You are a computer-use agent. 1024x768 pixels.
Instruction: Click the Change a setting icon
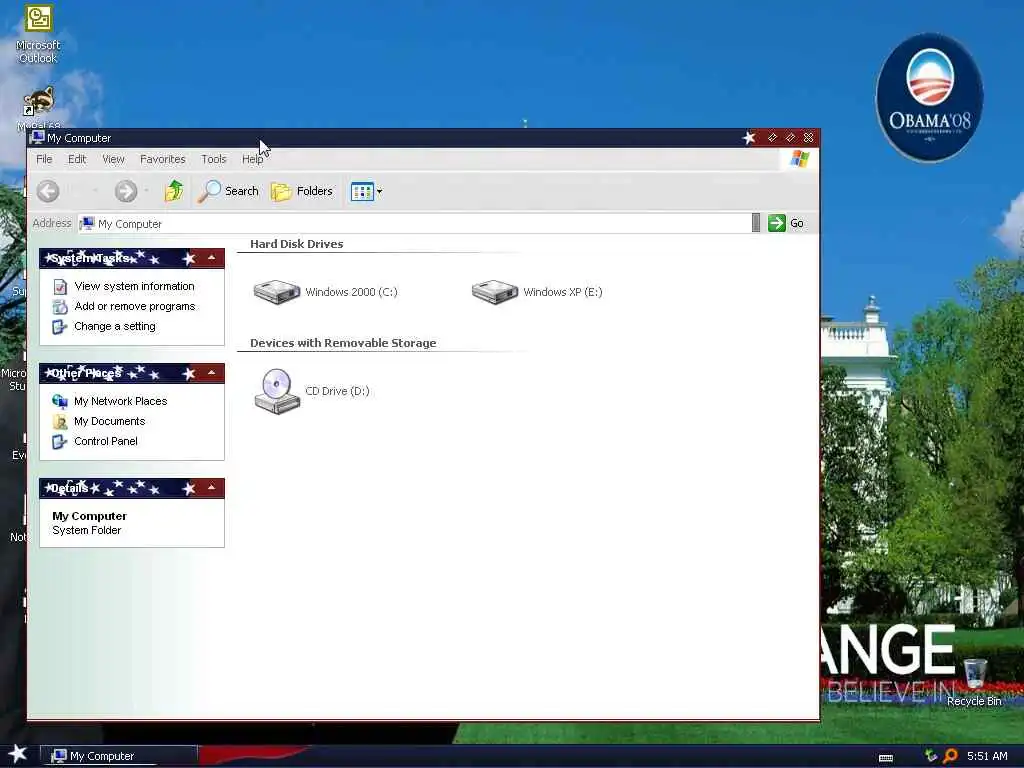59,327
